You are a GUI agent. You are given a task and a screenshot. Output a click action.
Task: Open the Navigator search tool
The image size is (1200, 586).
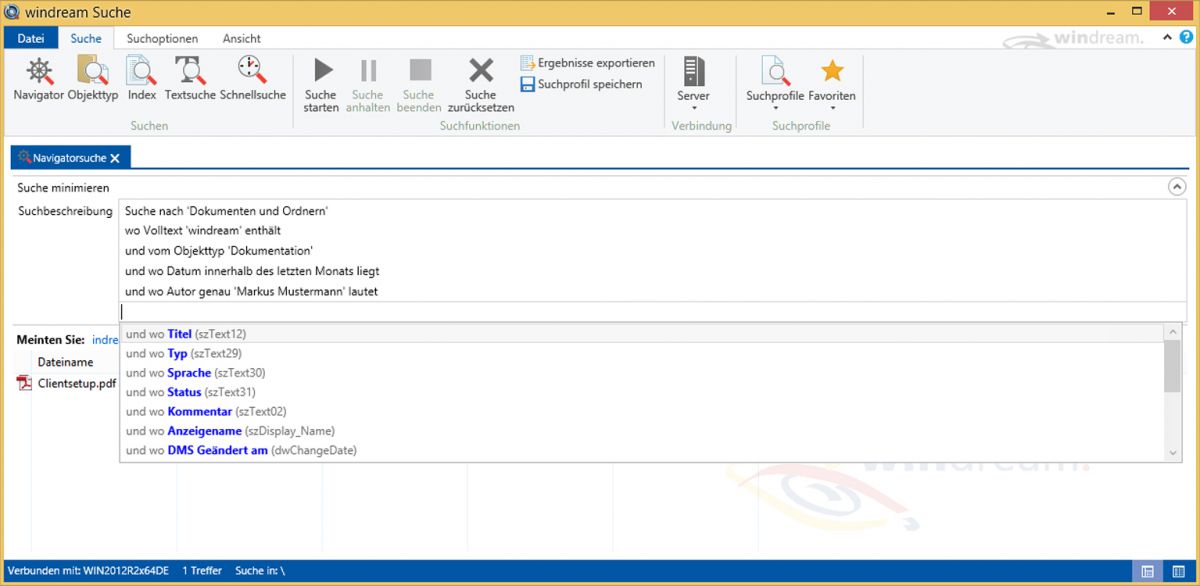[x=38, y=79]
